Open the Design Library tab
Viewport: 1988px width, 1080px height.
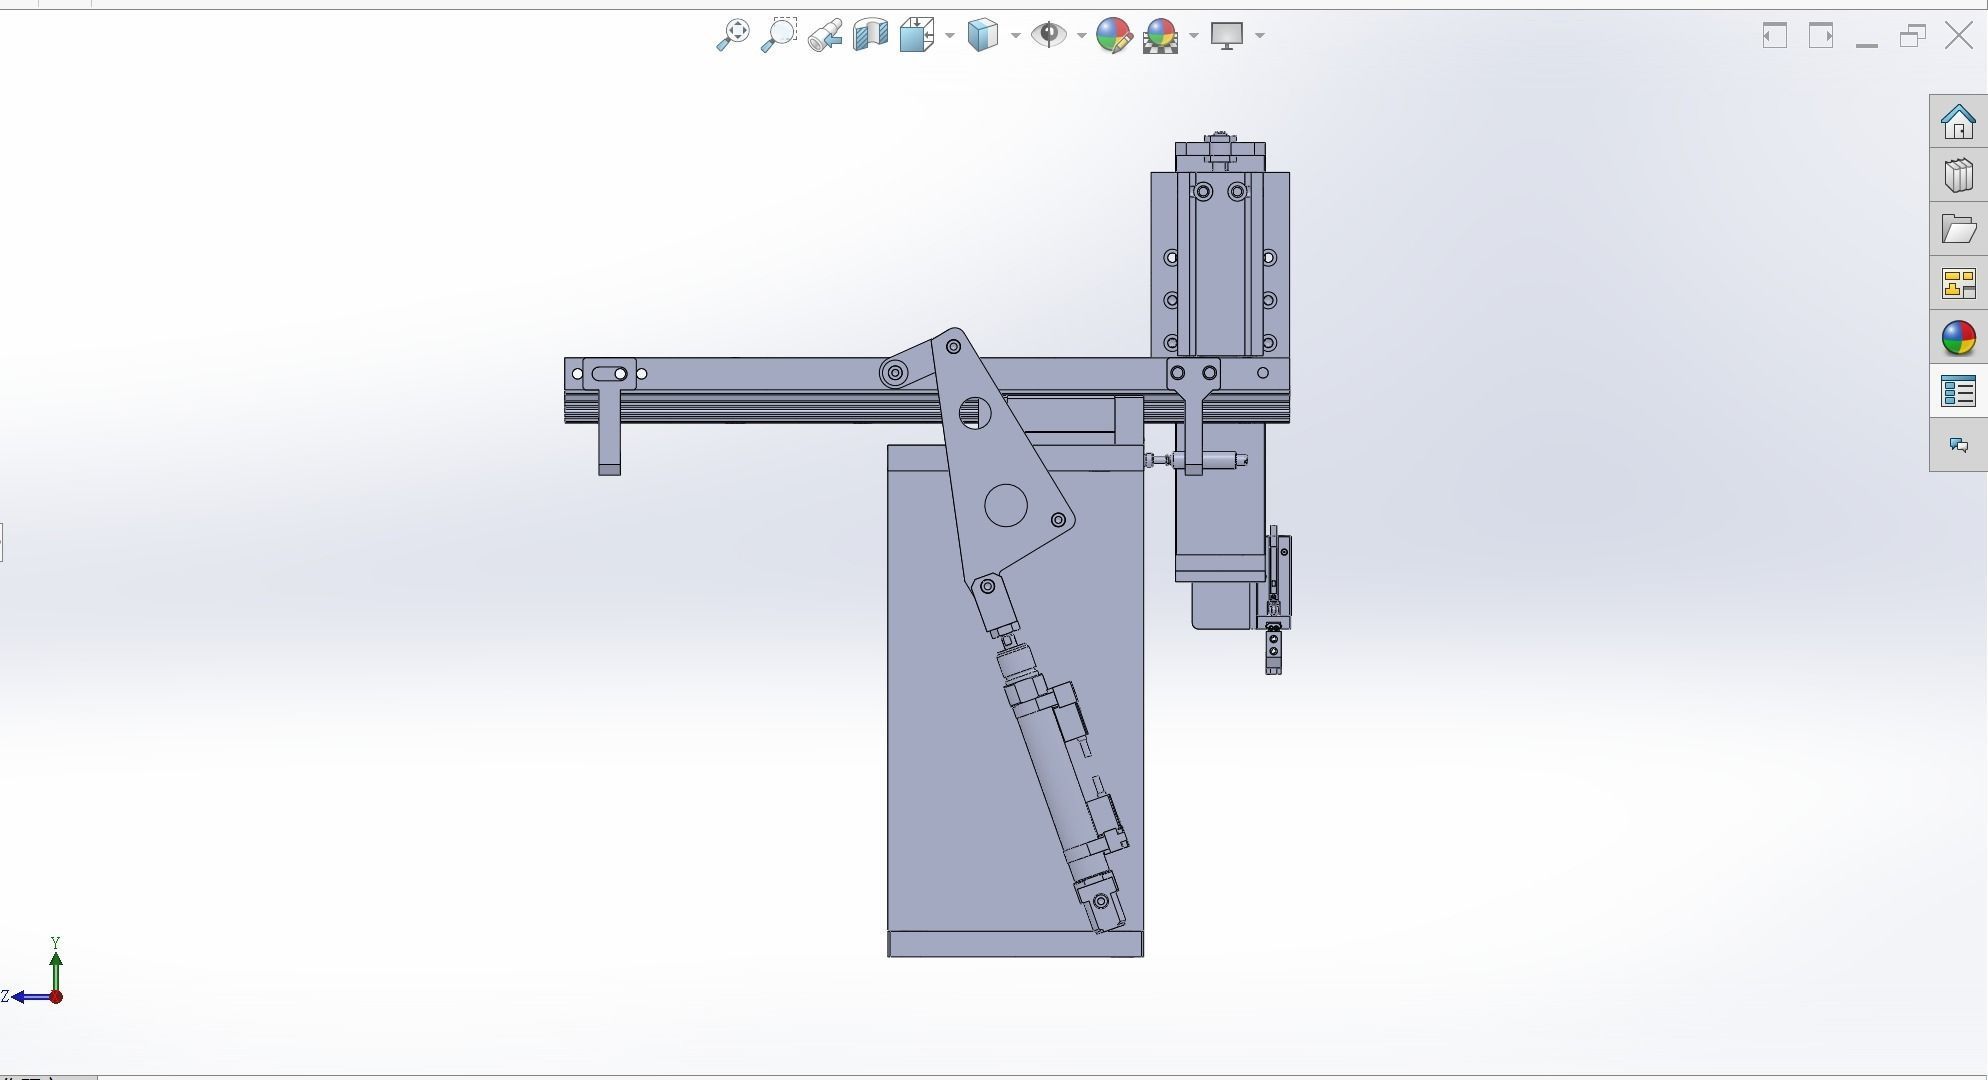(x=1958, y=176)
